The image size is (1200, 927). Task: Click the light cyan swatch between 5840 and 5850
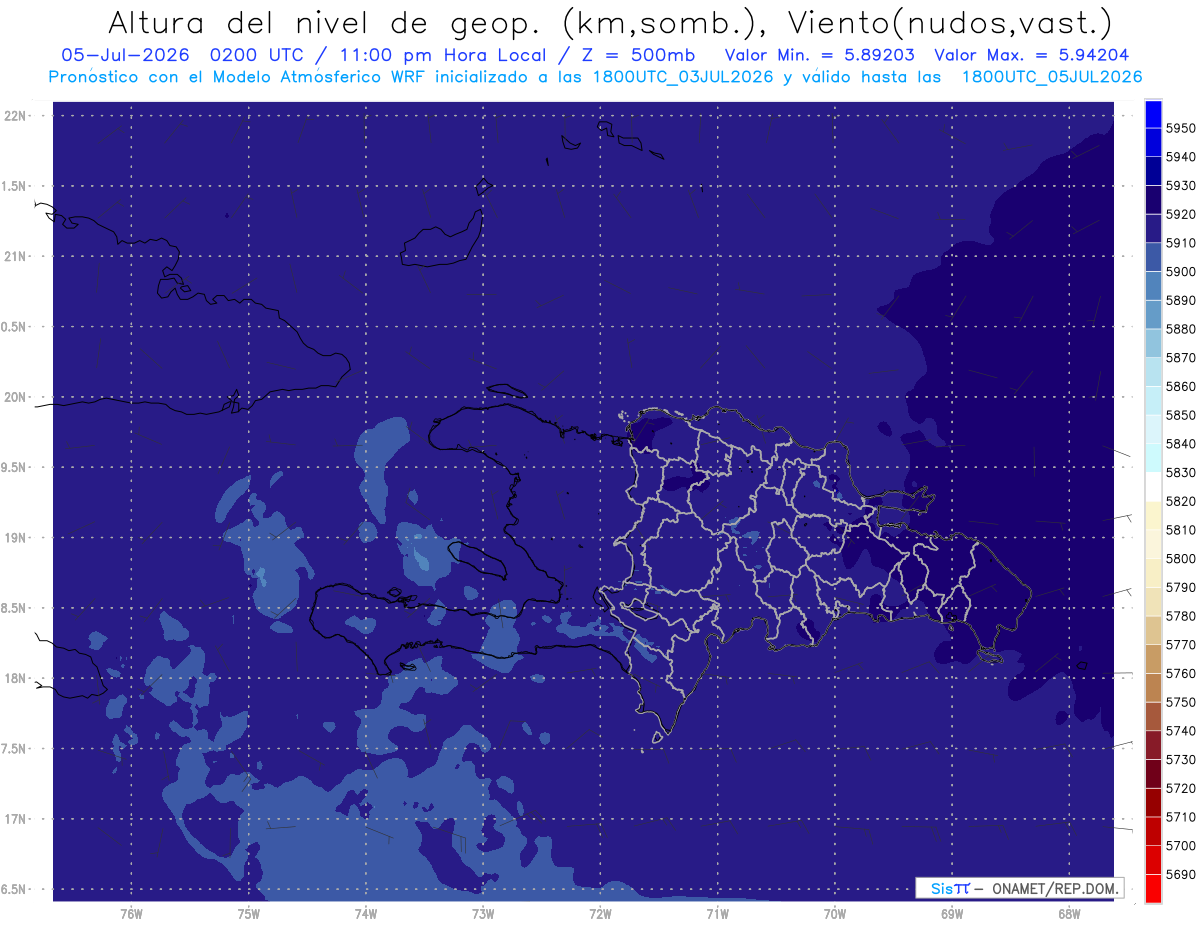tap(1153, 429)
